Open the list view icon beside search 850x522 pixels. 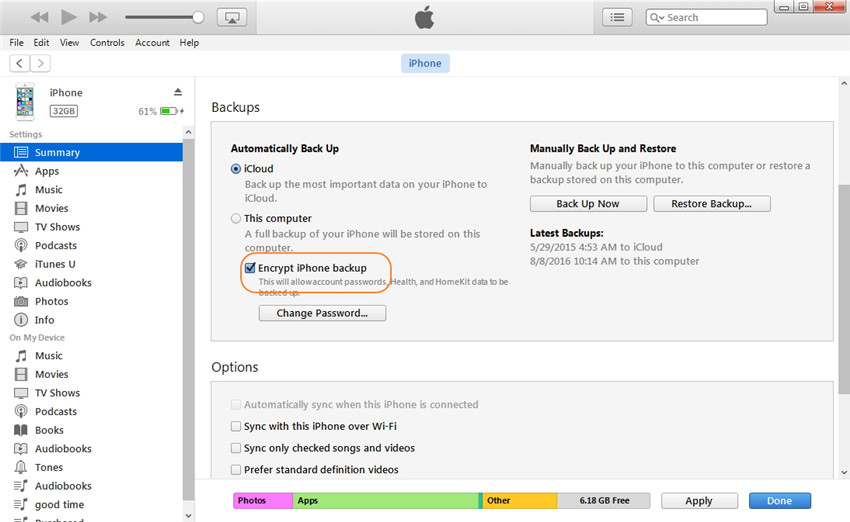618,17
